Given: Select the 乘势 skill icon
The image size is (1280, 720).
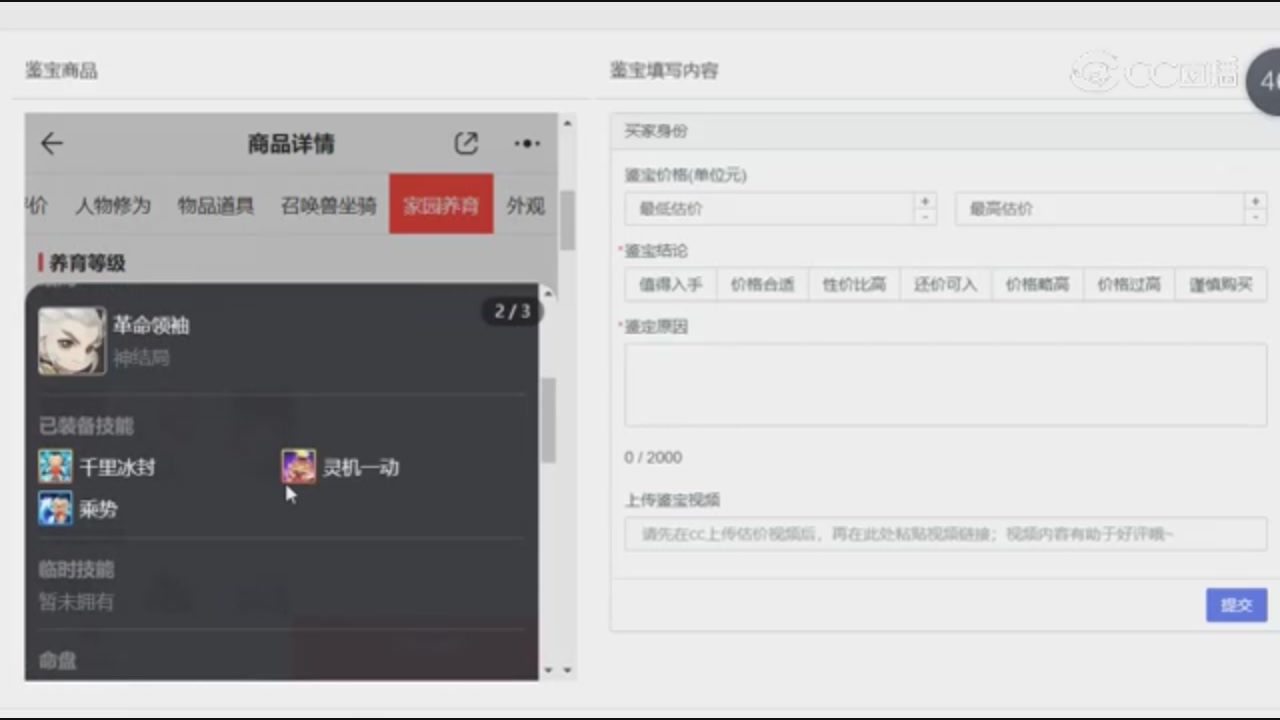Looking at the screenshot, I should 55,509.
